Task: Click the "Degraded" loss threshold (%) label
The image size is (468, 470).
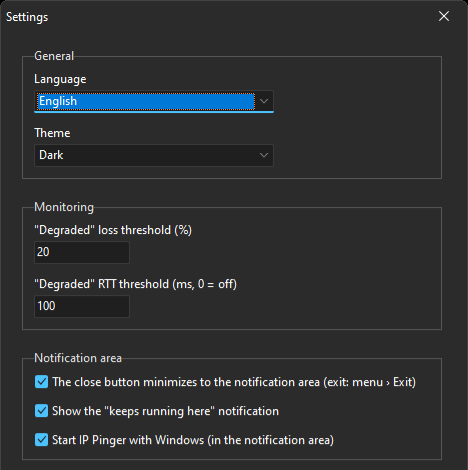Action: tap(113, 230)
